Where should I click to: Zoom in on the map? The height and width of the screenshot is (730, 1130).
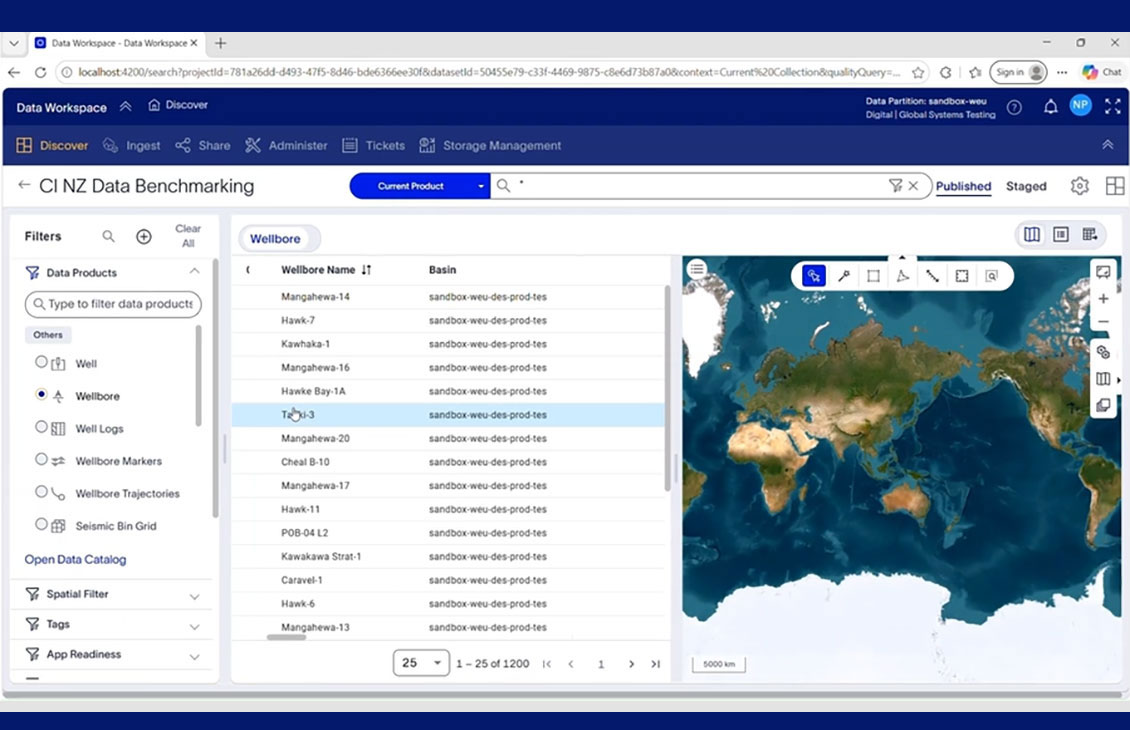(1103, 298)
